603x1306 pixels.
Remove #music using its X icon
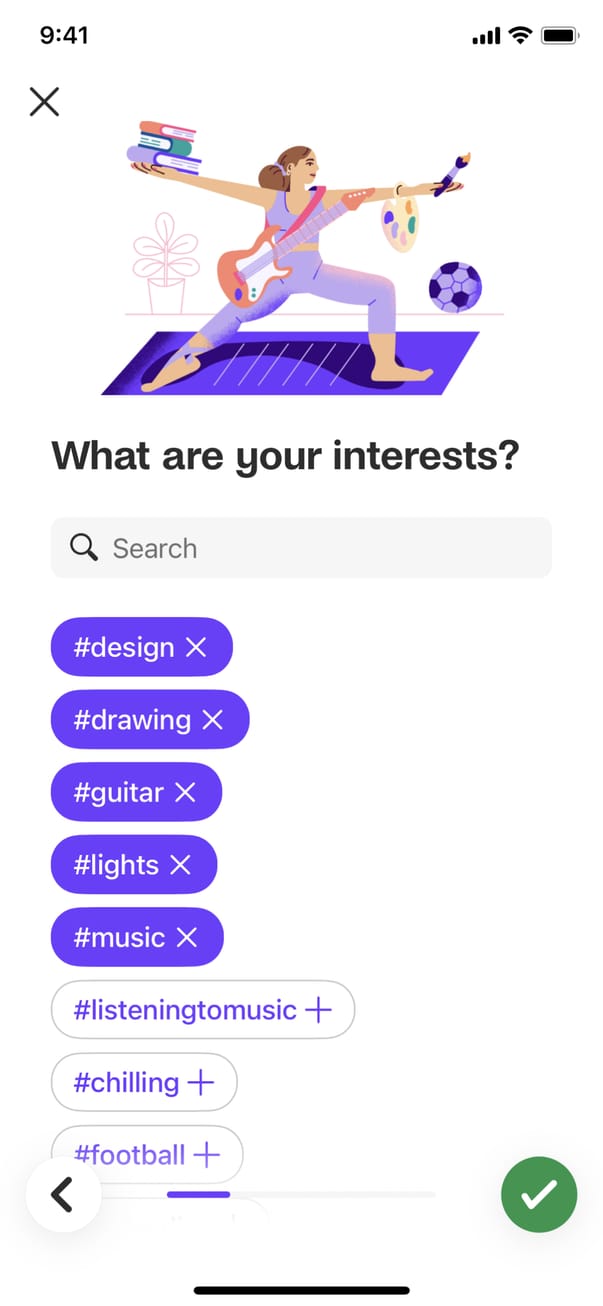(186, 938)
